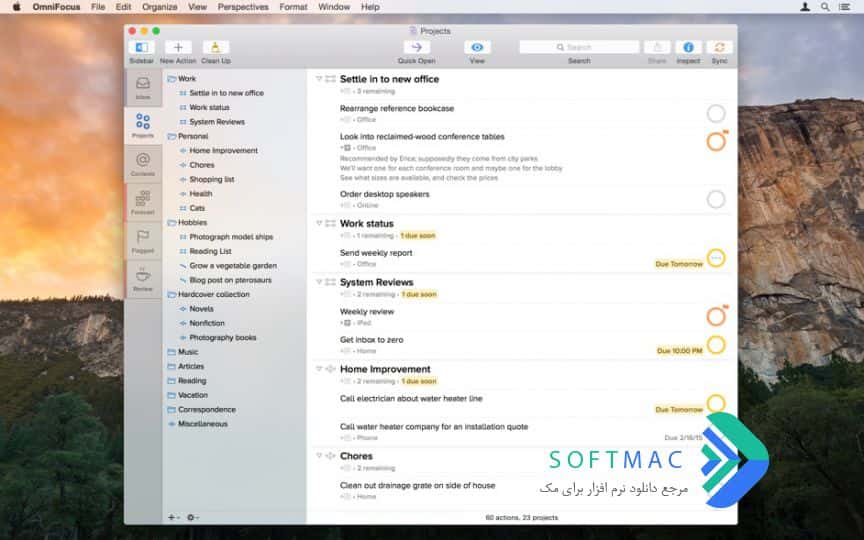The width and height of the screenshot is (864, 540).
Task: Open the Apple menu
Action: point(16,7)
